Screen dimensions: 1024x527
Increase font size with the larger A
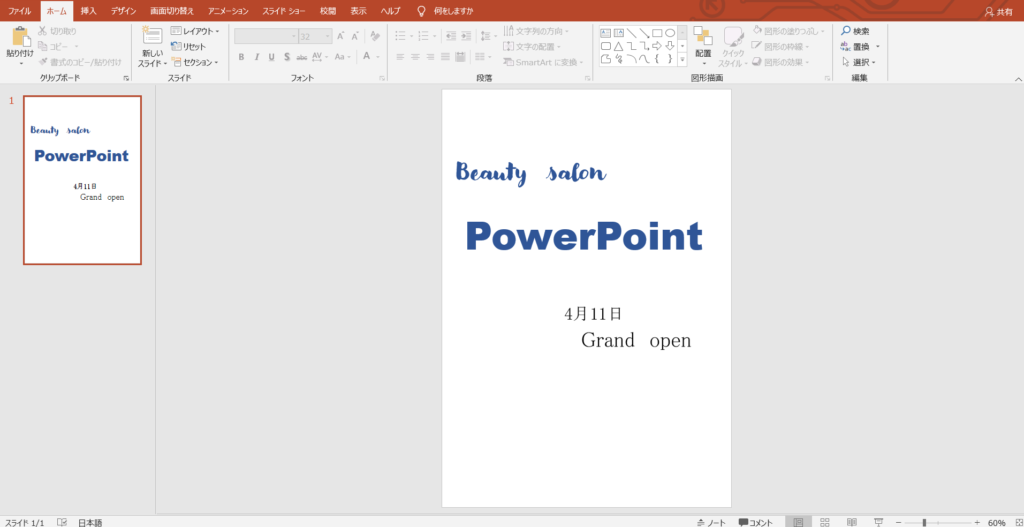(340, 37)
